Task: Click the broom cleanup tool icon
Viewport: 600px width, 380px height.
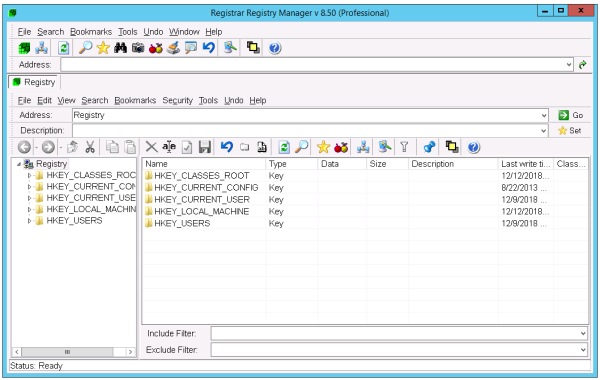Action: pyautogui.click(x=173, y=48)
